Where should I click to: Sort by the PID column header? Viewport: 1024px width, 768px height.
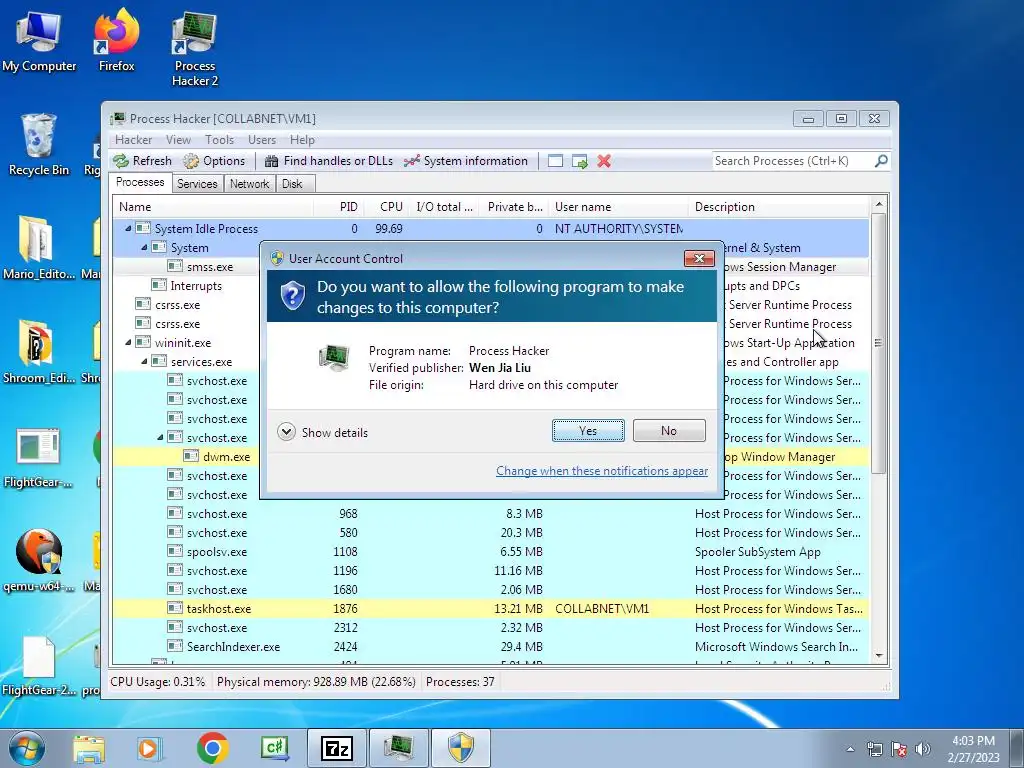point(339,207)
